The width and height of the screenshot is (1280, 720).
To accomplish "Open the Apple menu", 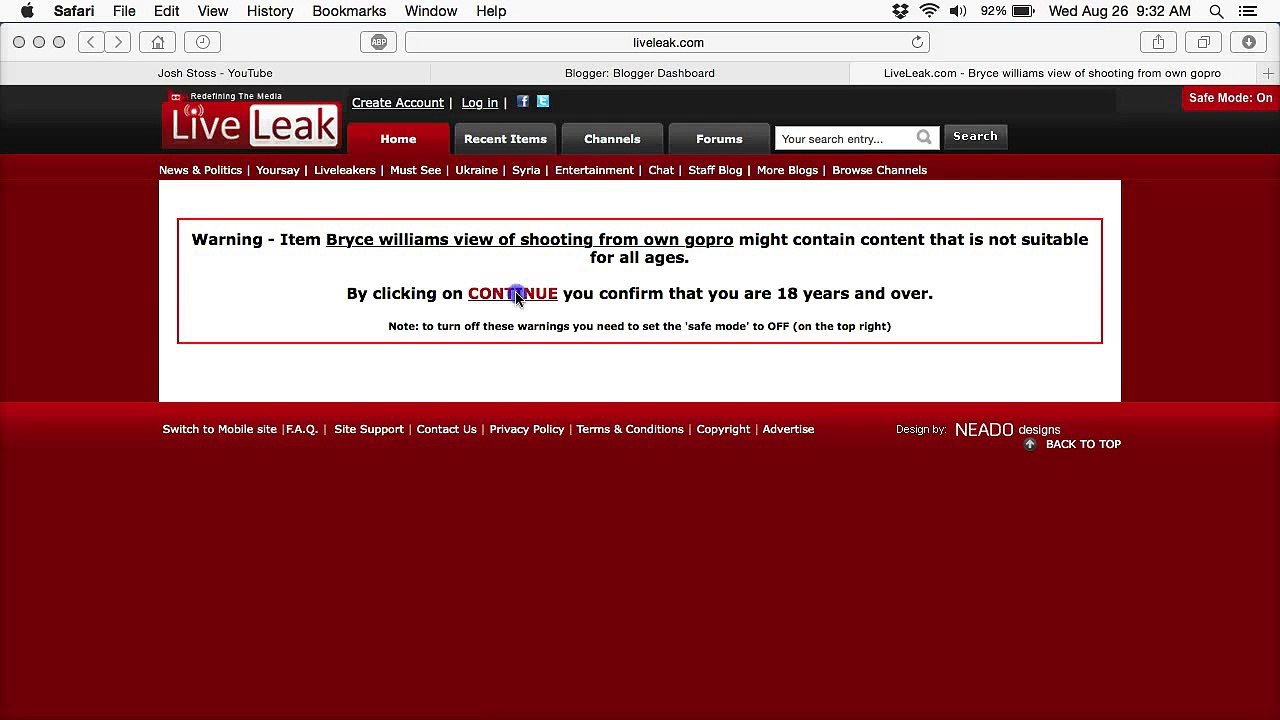I will click(27, 11).
